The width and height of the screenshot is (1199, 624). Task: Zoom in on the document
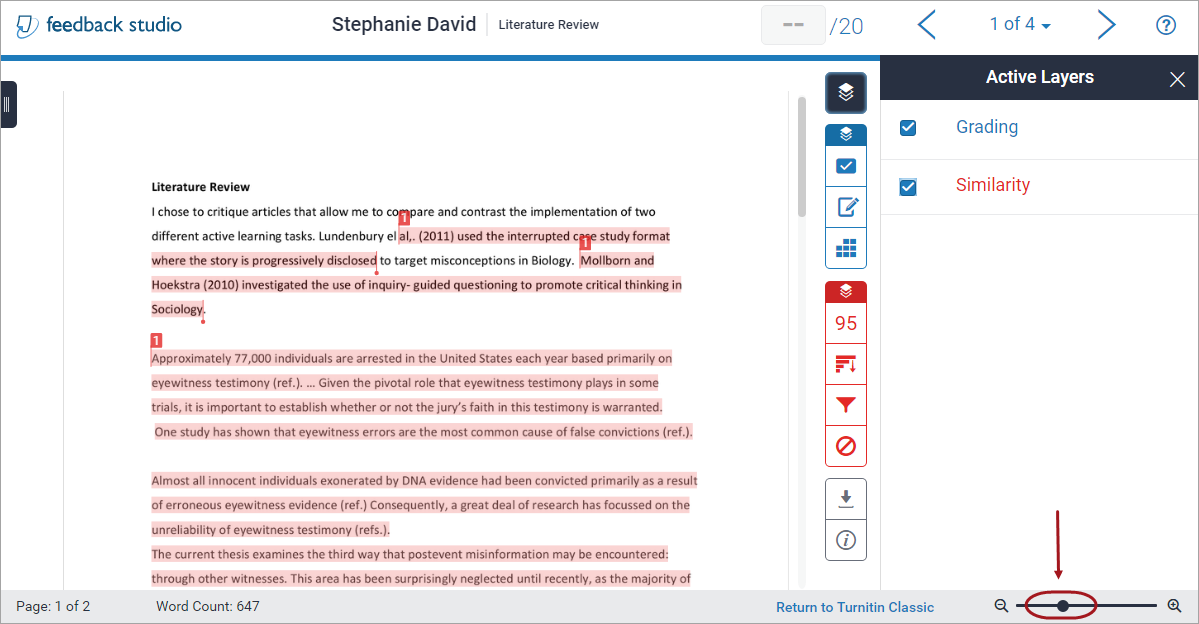pos(1175,605)
